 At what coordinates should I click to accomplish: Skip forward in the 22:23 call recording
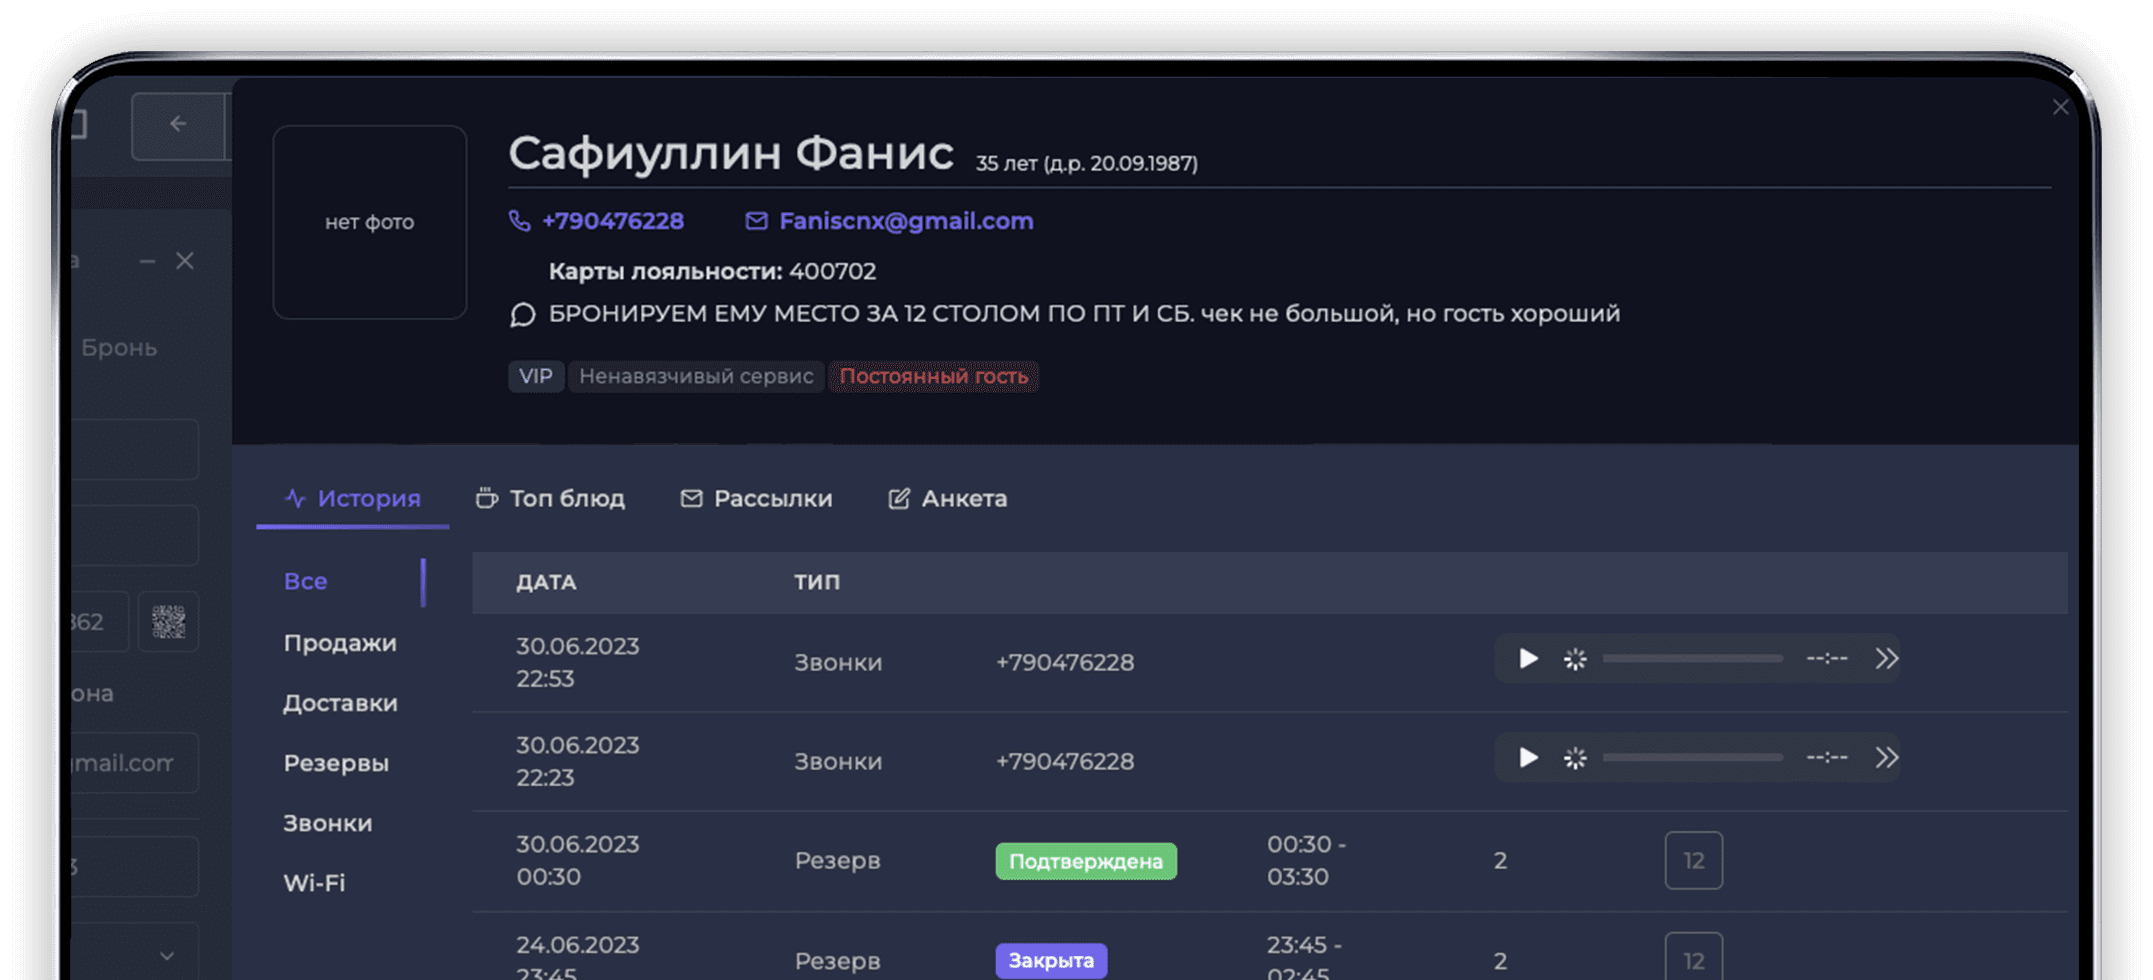coord(1886,757)
